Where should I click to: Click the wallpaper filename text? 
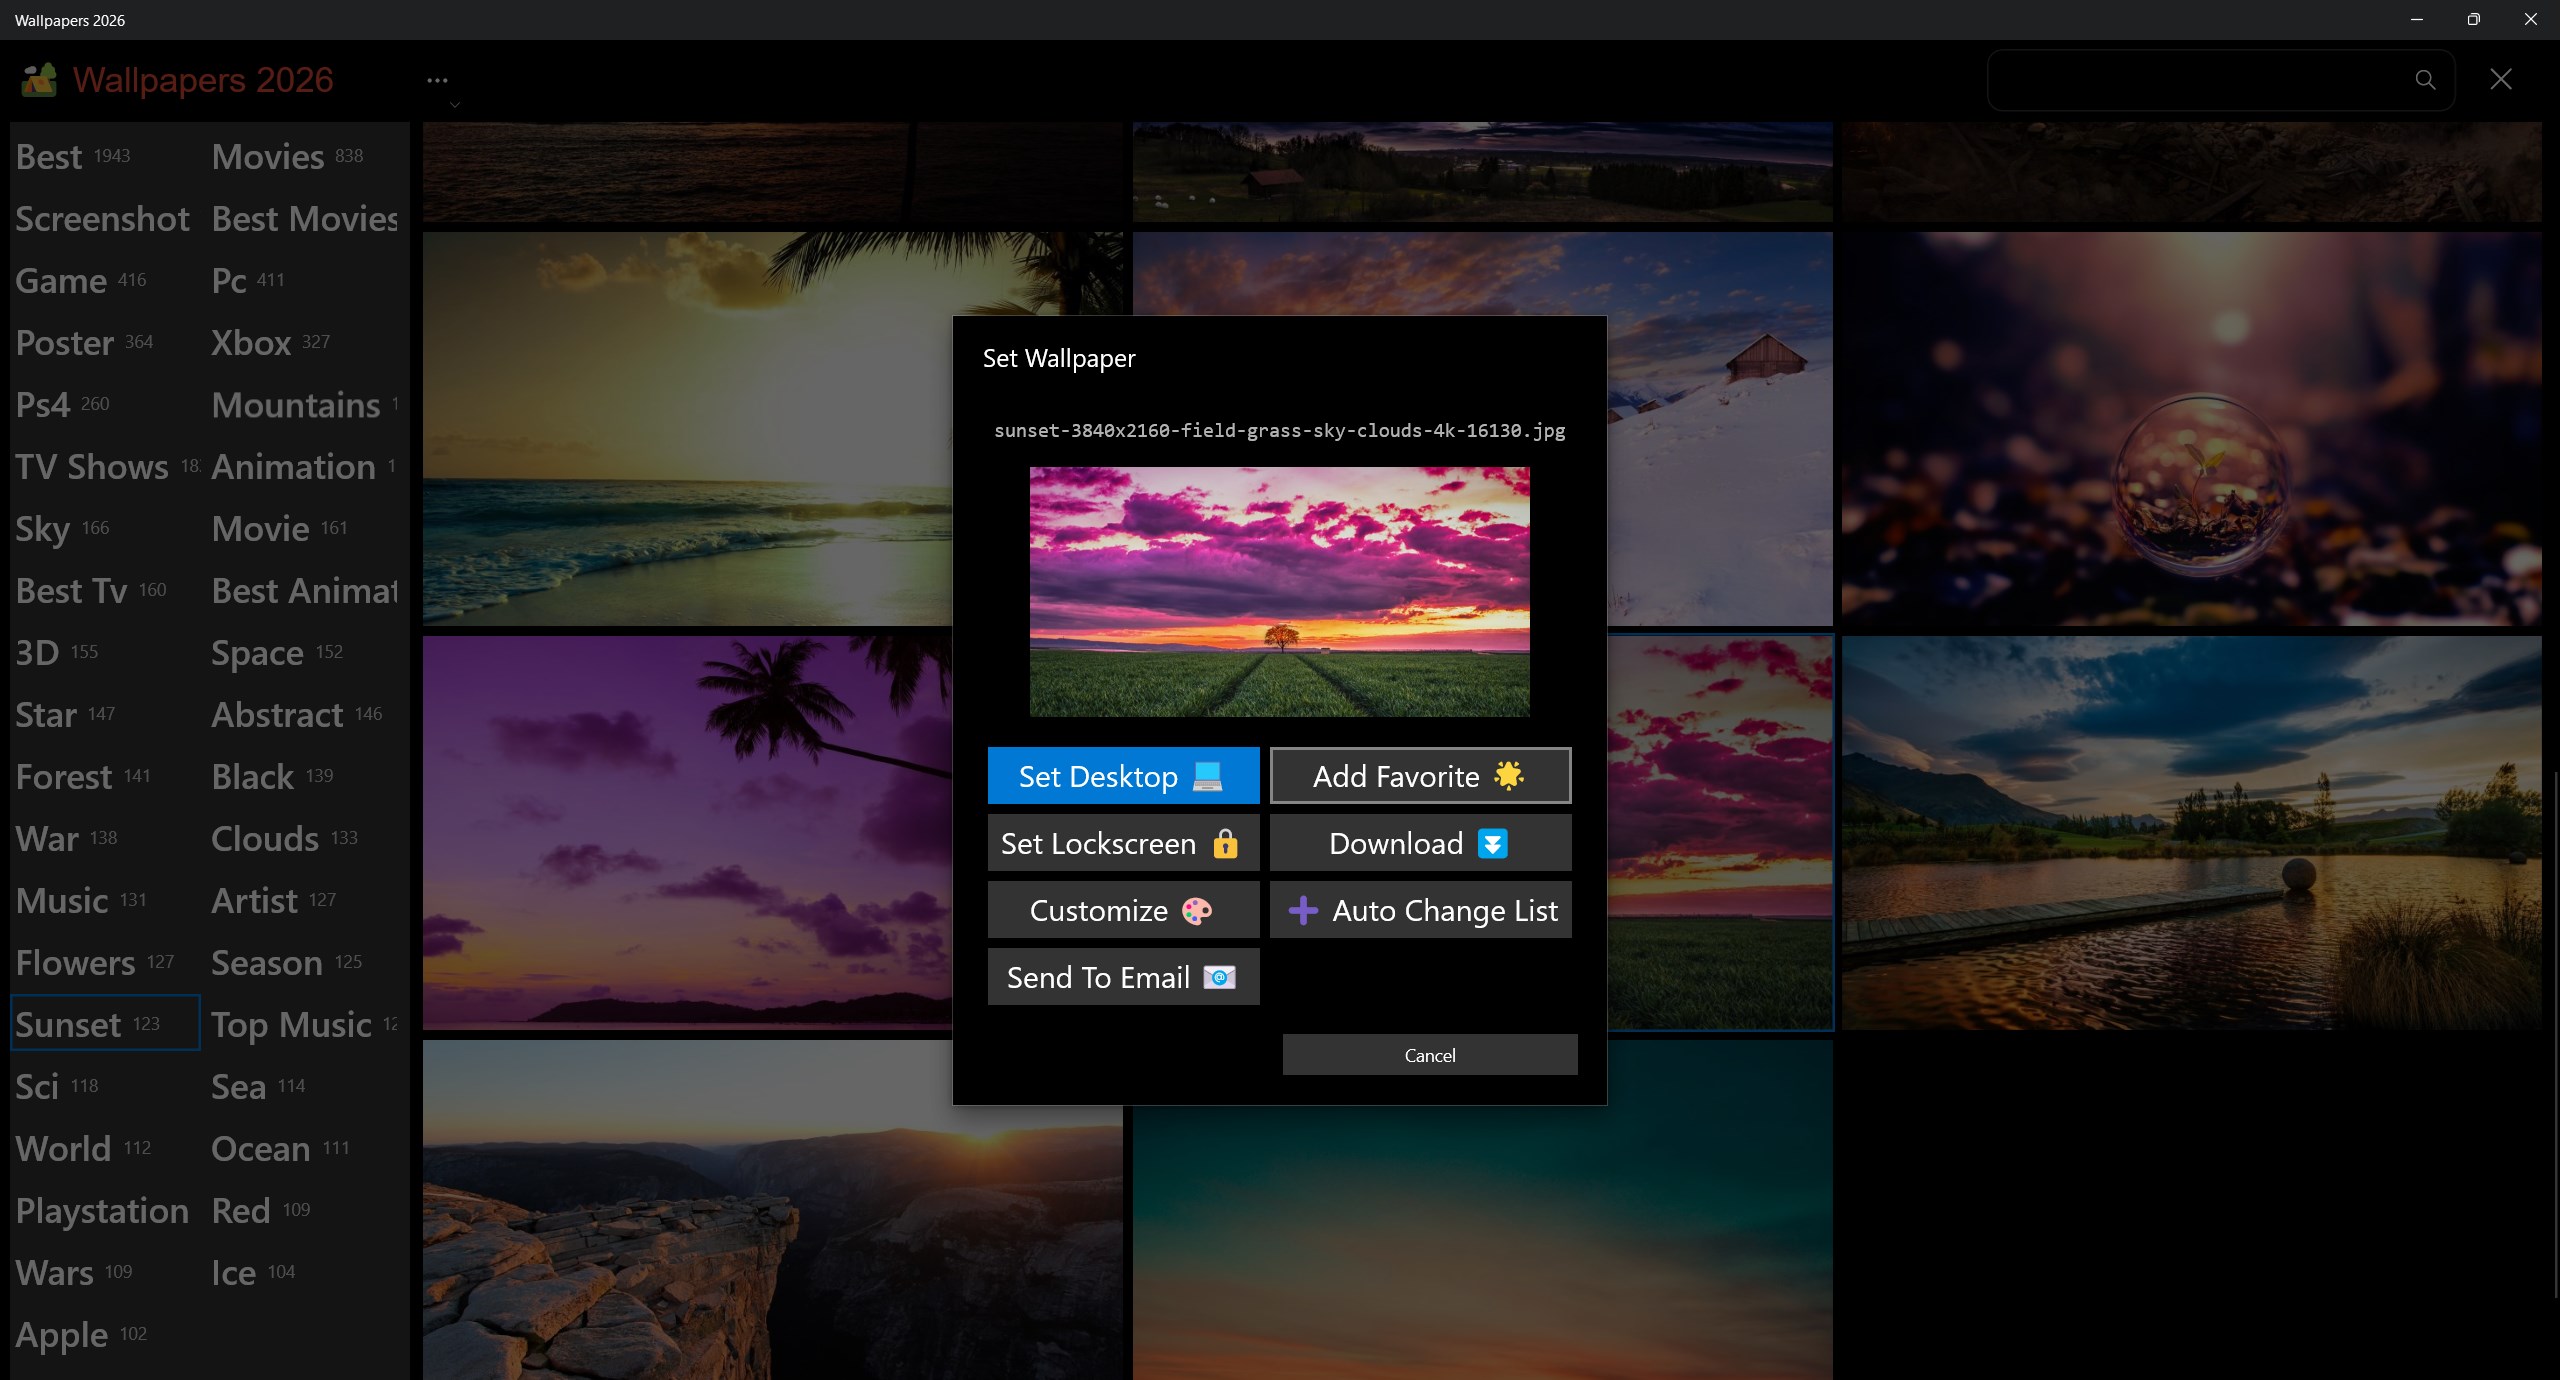pos(1280,431)
